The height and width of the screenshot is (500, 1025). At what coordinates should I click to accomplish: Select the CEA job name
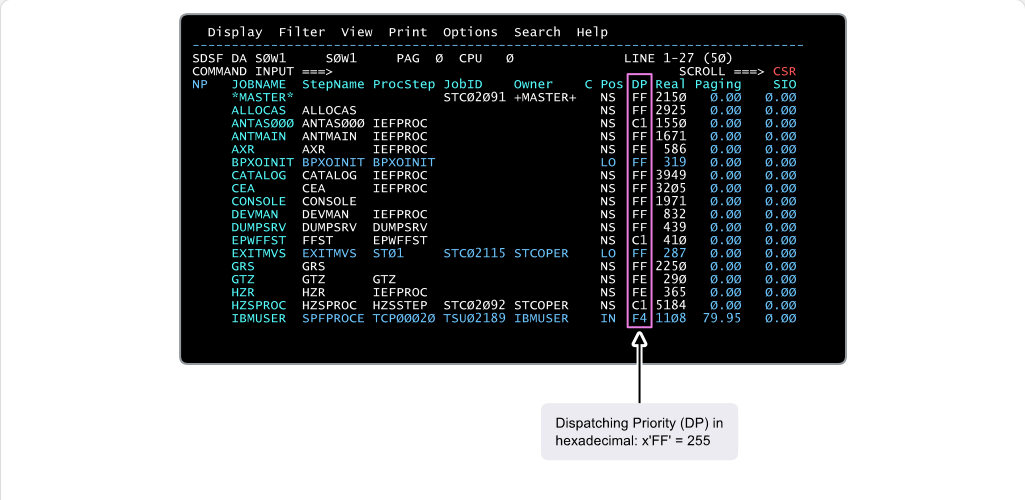point(243,188)
